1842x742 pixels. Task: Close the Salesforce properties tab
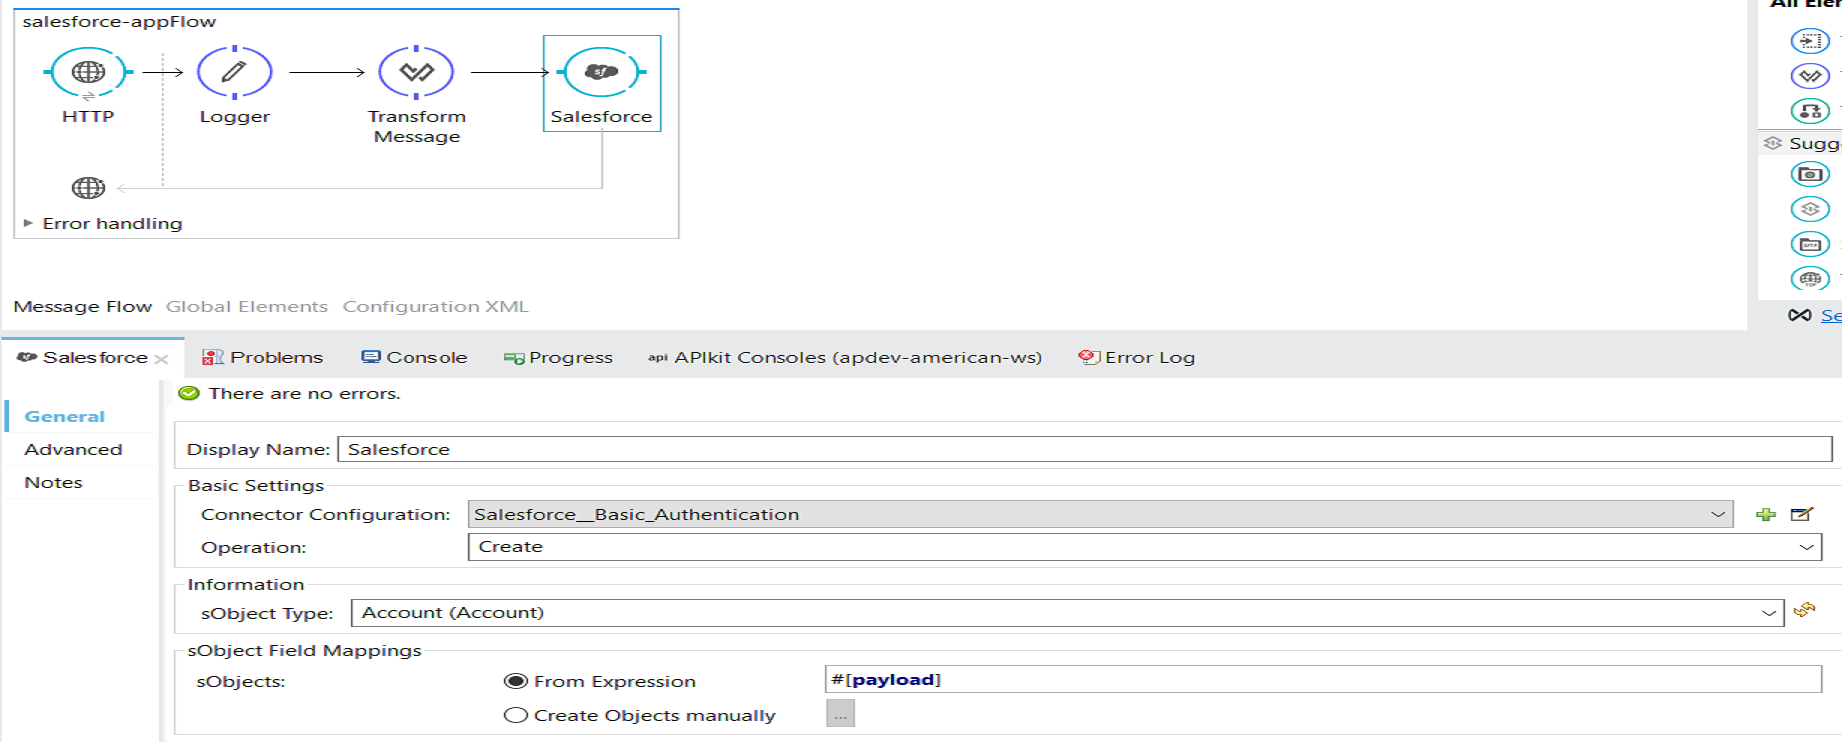coord(162,359)
